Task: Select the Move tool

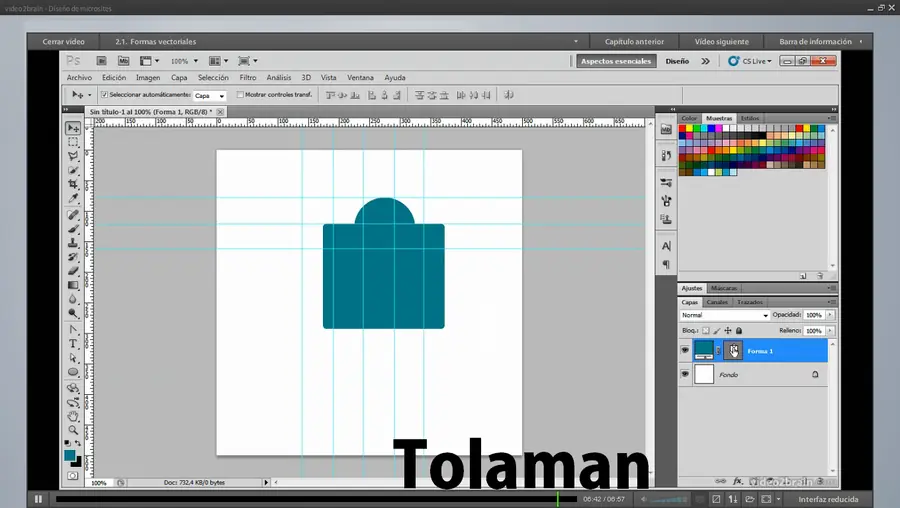Action: click(x=73, y=128)
